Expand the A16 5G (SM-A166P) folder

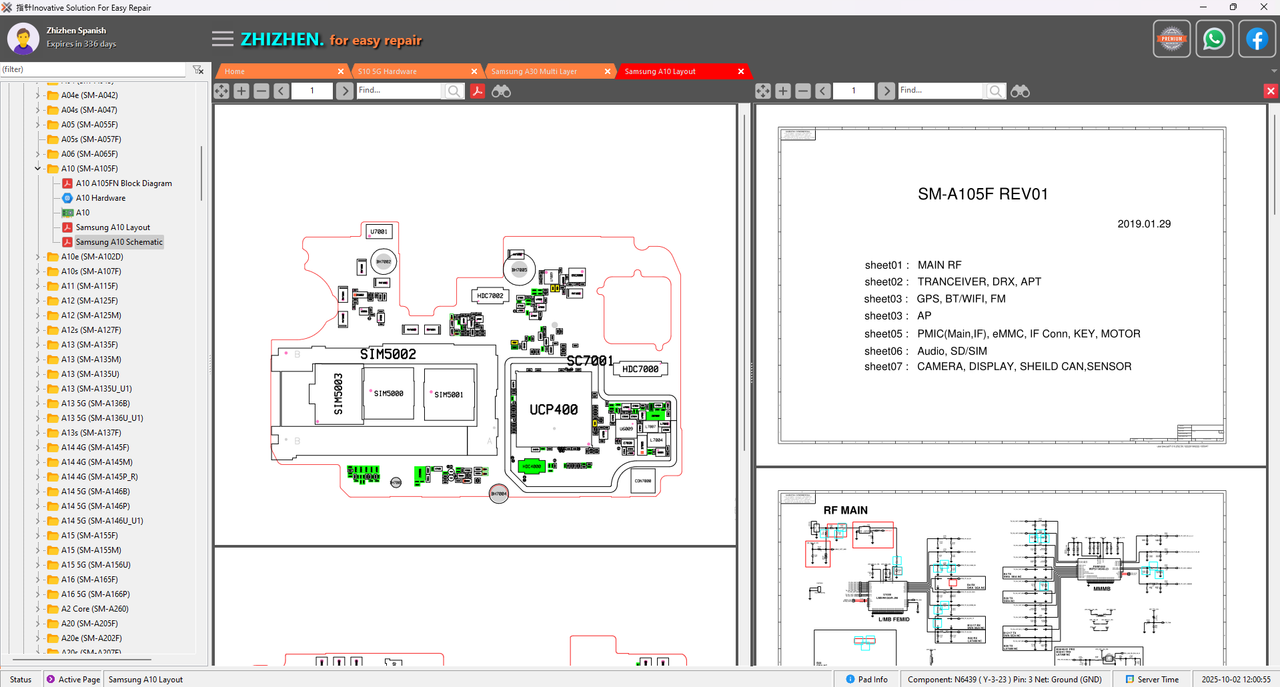(38, 594)
